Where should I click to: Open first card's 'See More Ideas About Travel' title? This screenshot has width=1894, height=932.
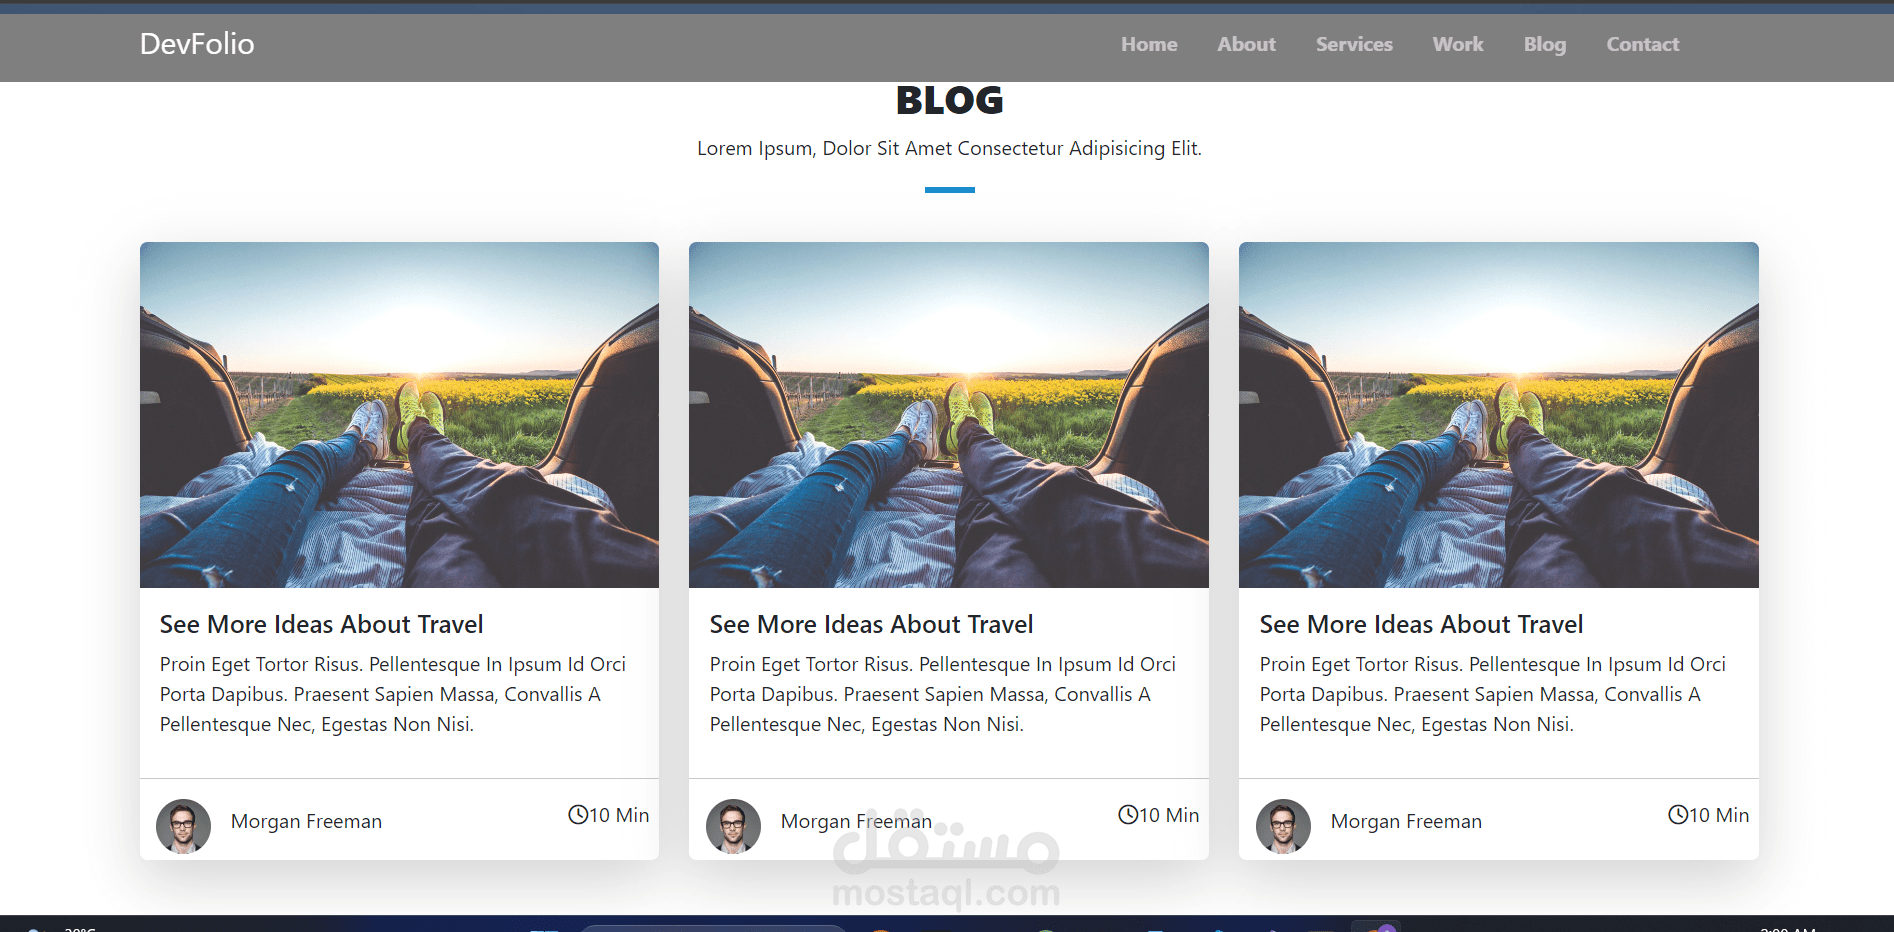coord(321,624)
